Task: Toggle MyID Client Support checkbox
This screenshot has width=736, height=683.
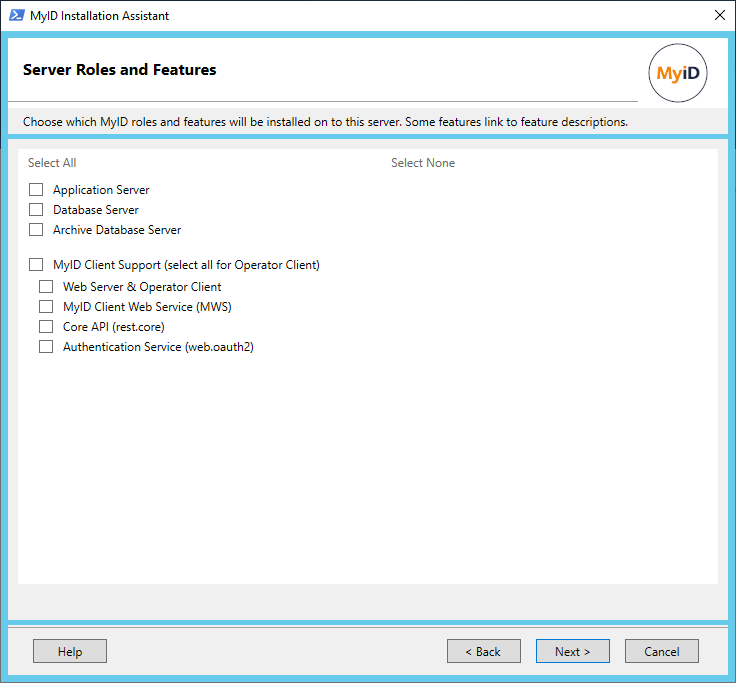Action: coord(36,265)
